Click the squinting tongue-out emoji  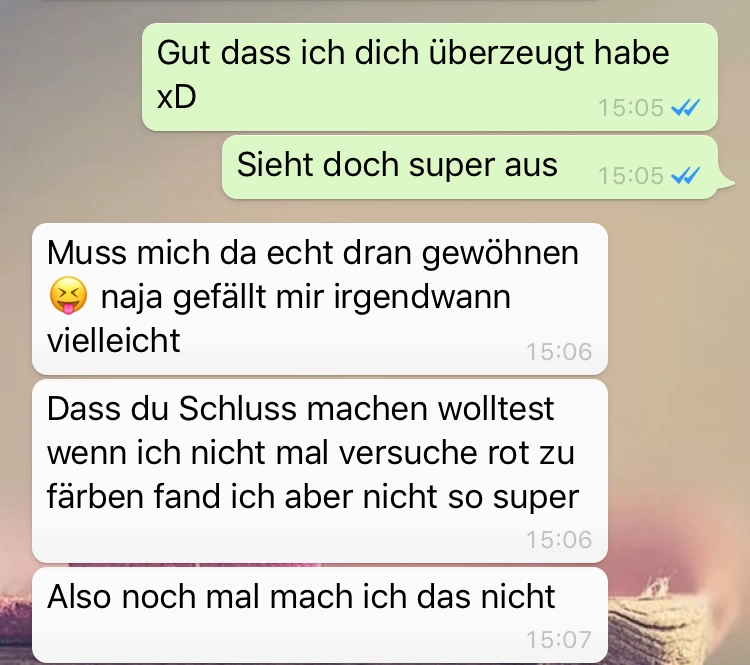[68, 296]
